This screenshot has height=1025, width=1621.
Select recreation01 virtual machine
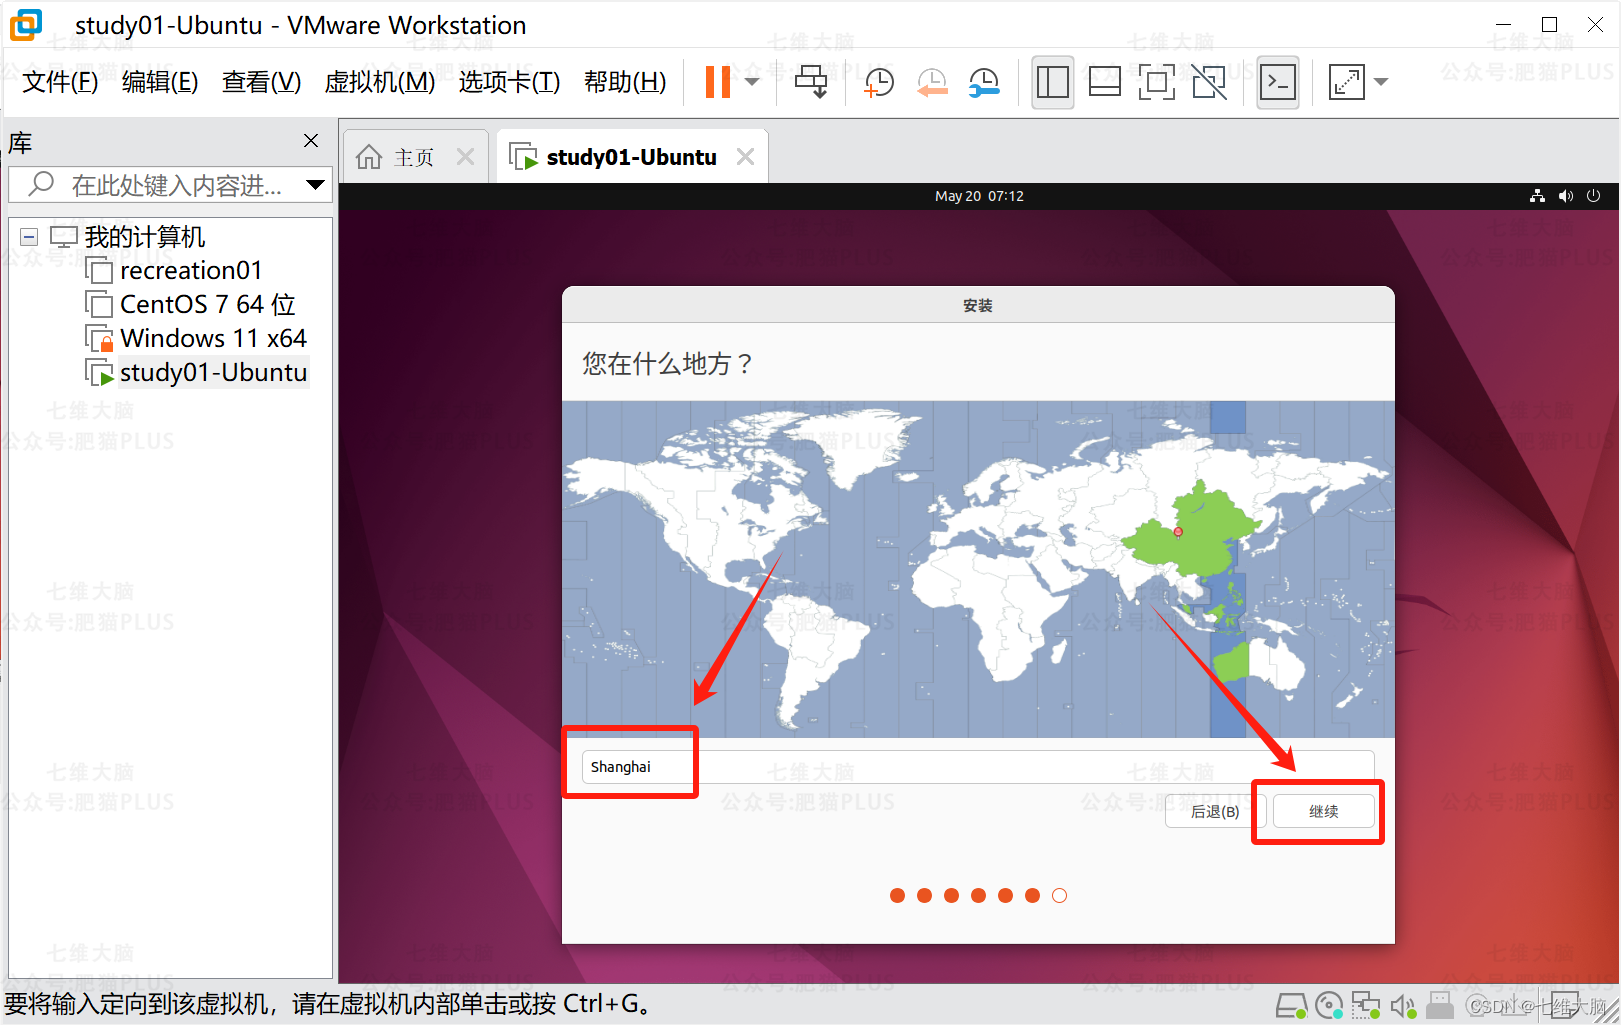pos(191,271)
